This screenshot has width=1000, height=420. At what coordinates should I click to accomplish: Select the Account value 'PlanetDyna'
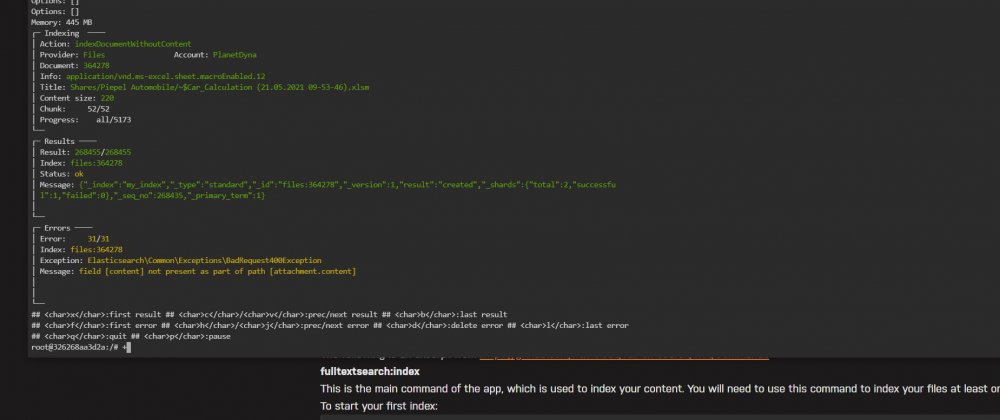235,55
